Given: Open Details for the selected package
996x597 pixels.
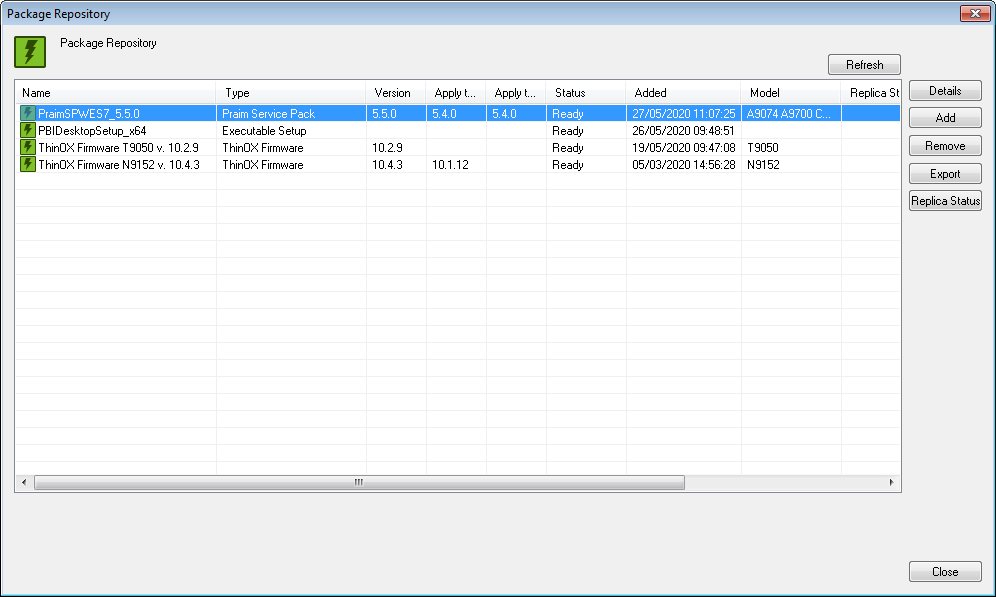Looking at the screenshot, I should point(945,91).
